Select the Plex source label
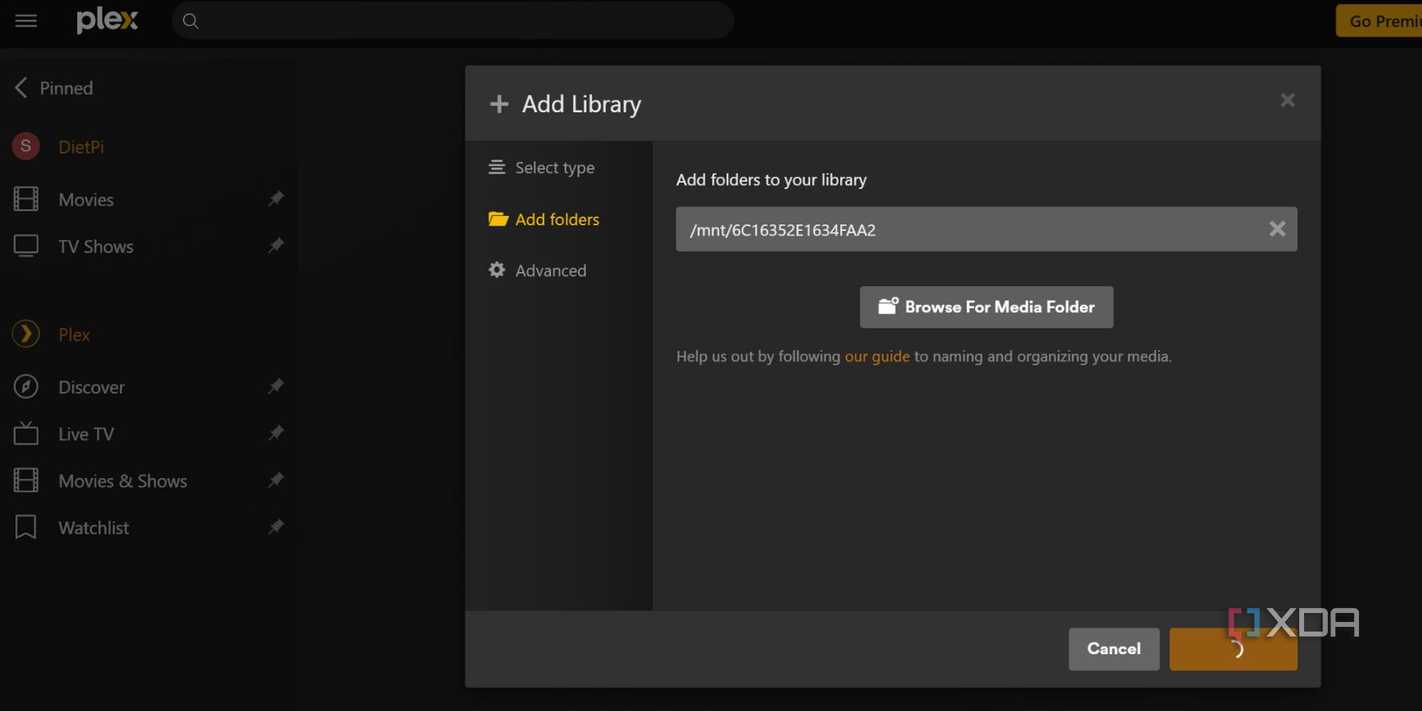 coord(74,335)
